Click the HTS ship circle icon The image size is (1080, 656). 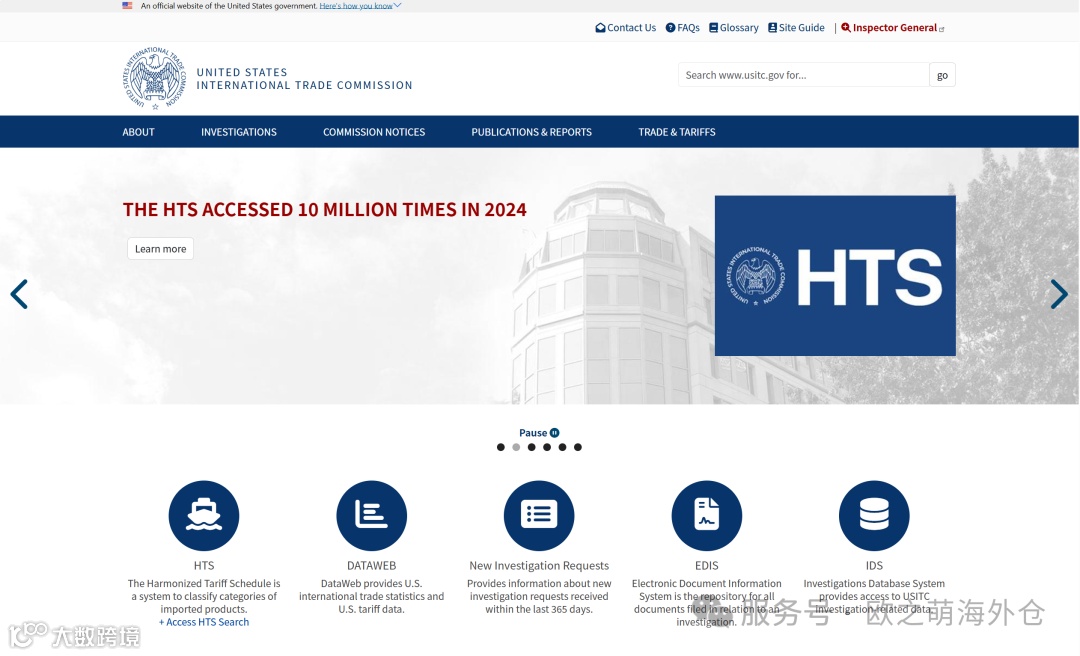click(x=204, y=515)
